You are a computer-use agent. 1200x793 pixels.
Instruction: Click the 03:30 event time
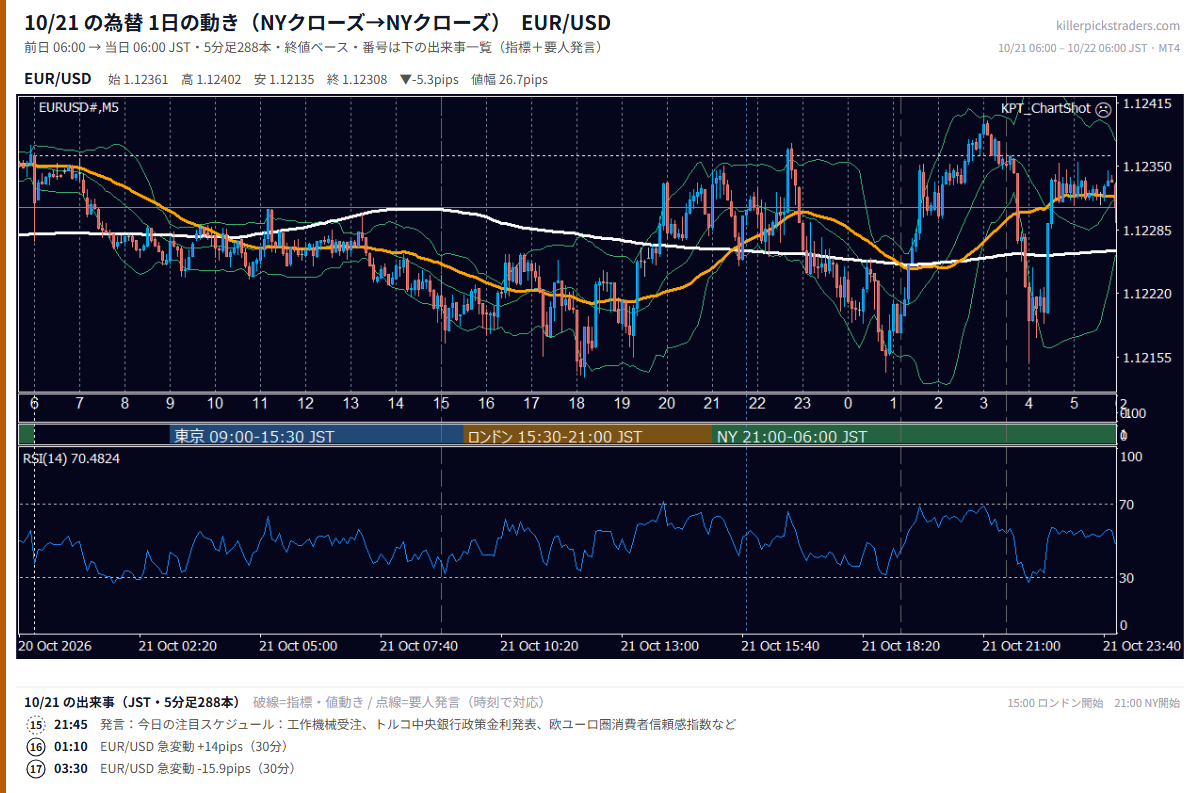[71, 769]
